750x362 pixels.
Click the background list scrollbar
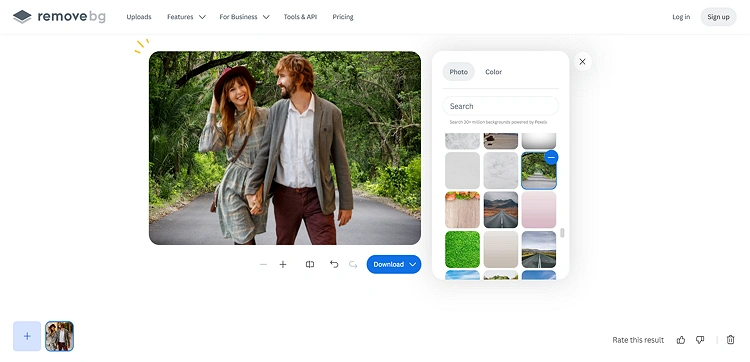pyautogui.click(x=562, y=233)
